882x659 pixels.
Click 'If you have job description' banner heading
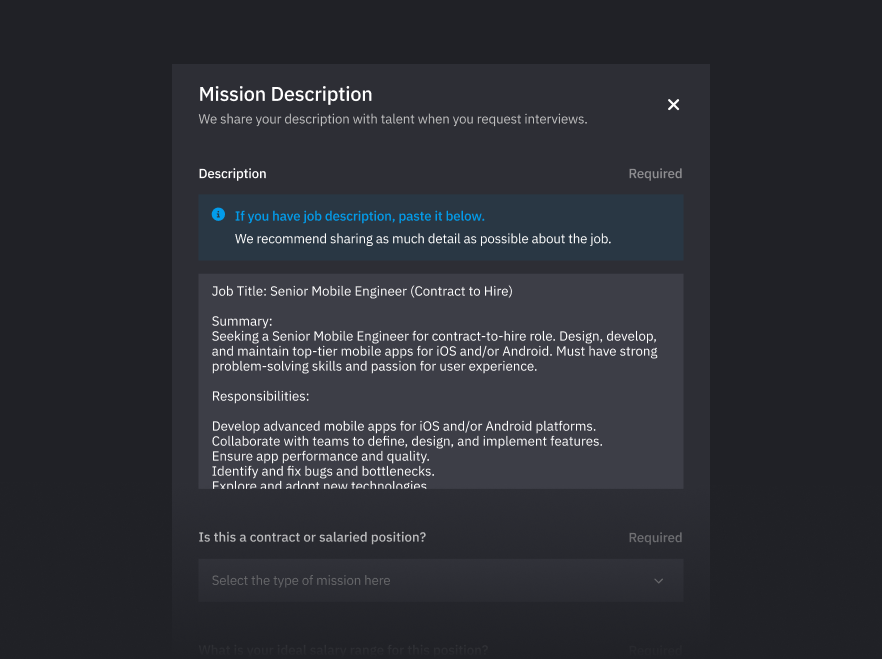pos(359,216)
